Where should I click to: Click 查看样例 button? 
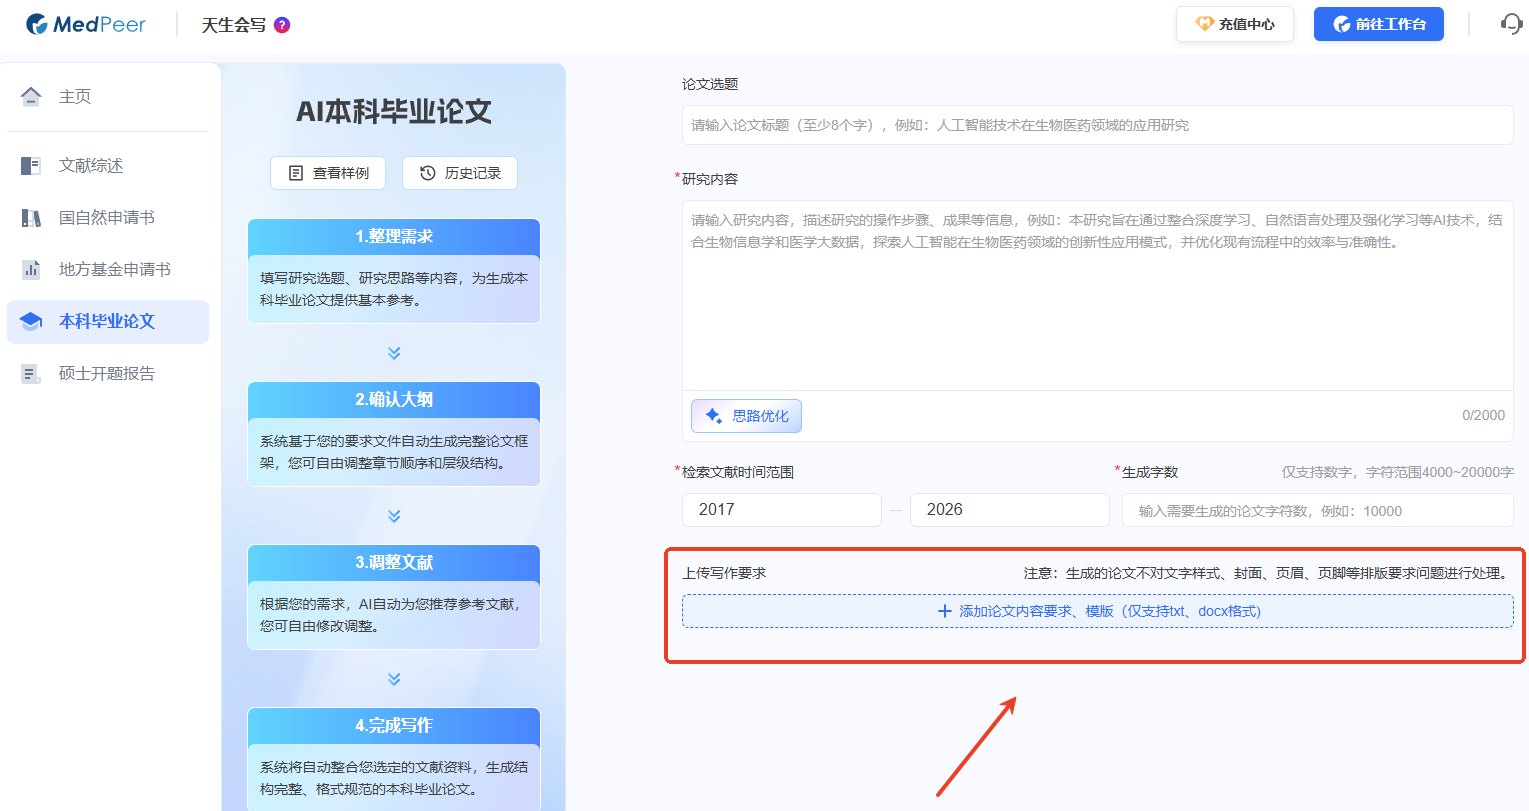(x=328, y=173)
